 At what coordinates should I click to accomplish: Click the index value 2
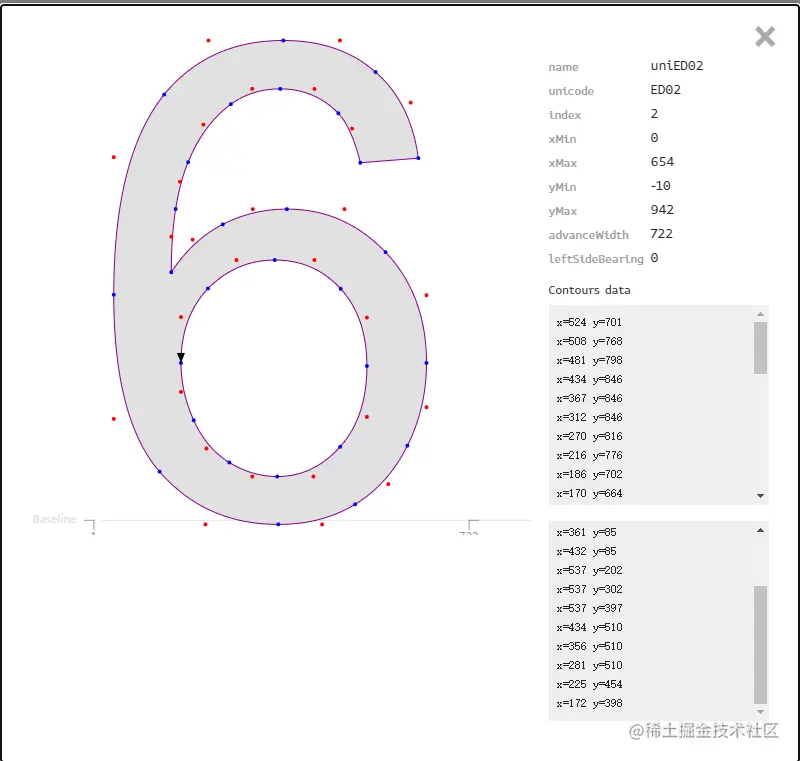[x=654, y=114]
